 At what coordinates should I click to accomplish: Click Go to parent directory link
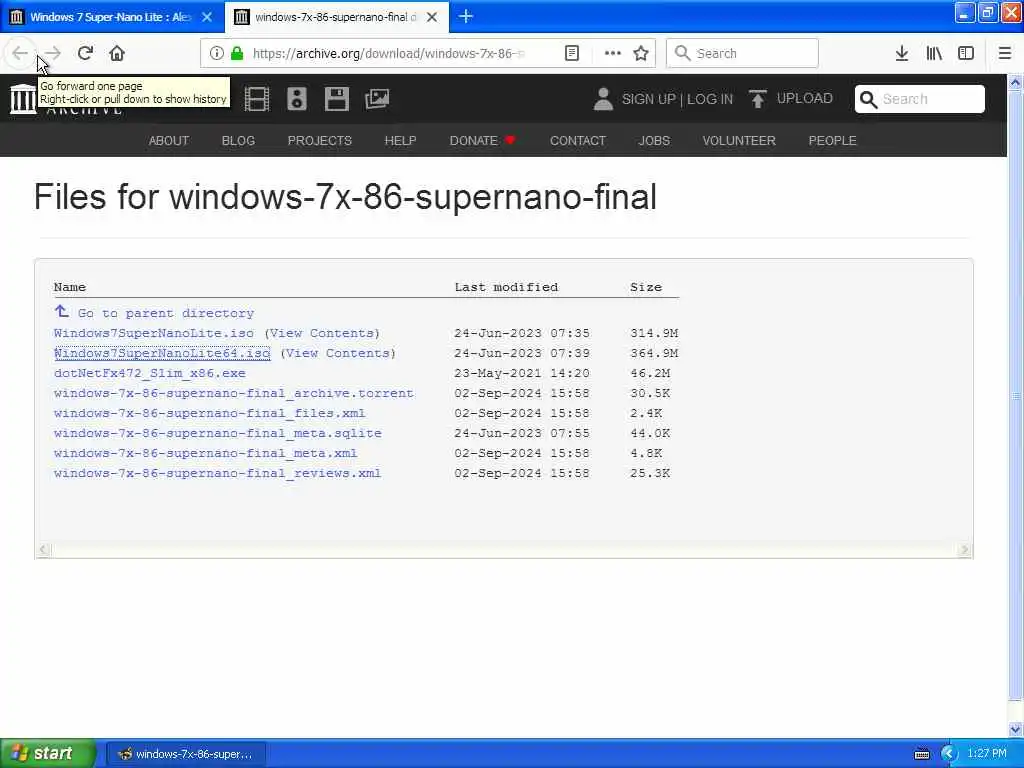(166, 313)
